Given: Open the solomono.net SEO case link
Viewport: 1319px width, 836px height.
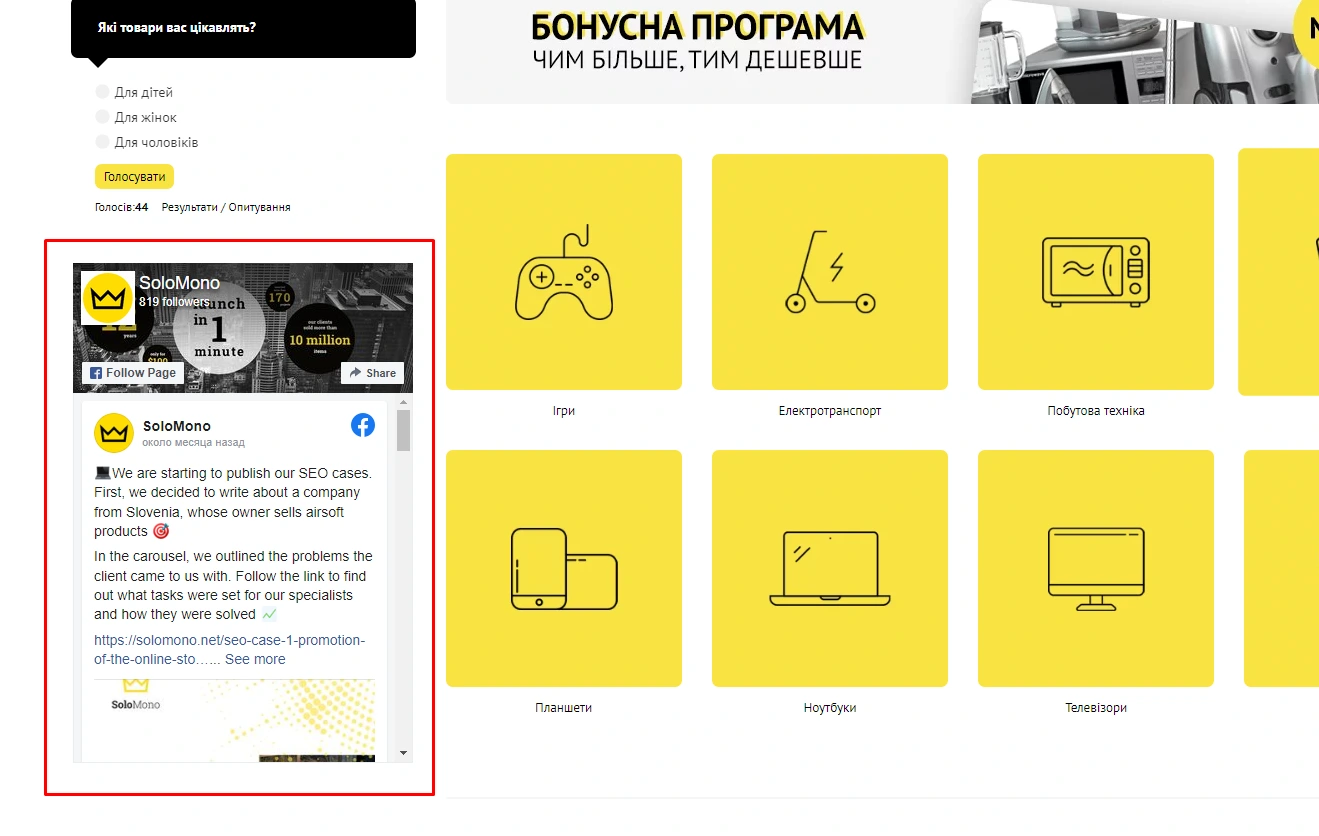Looking at the screenshot, I should pos(229,640).
